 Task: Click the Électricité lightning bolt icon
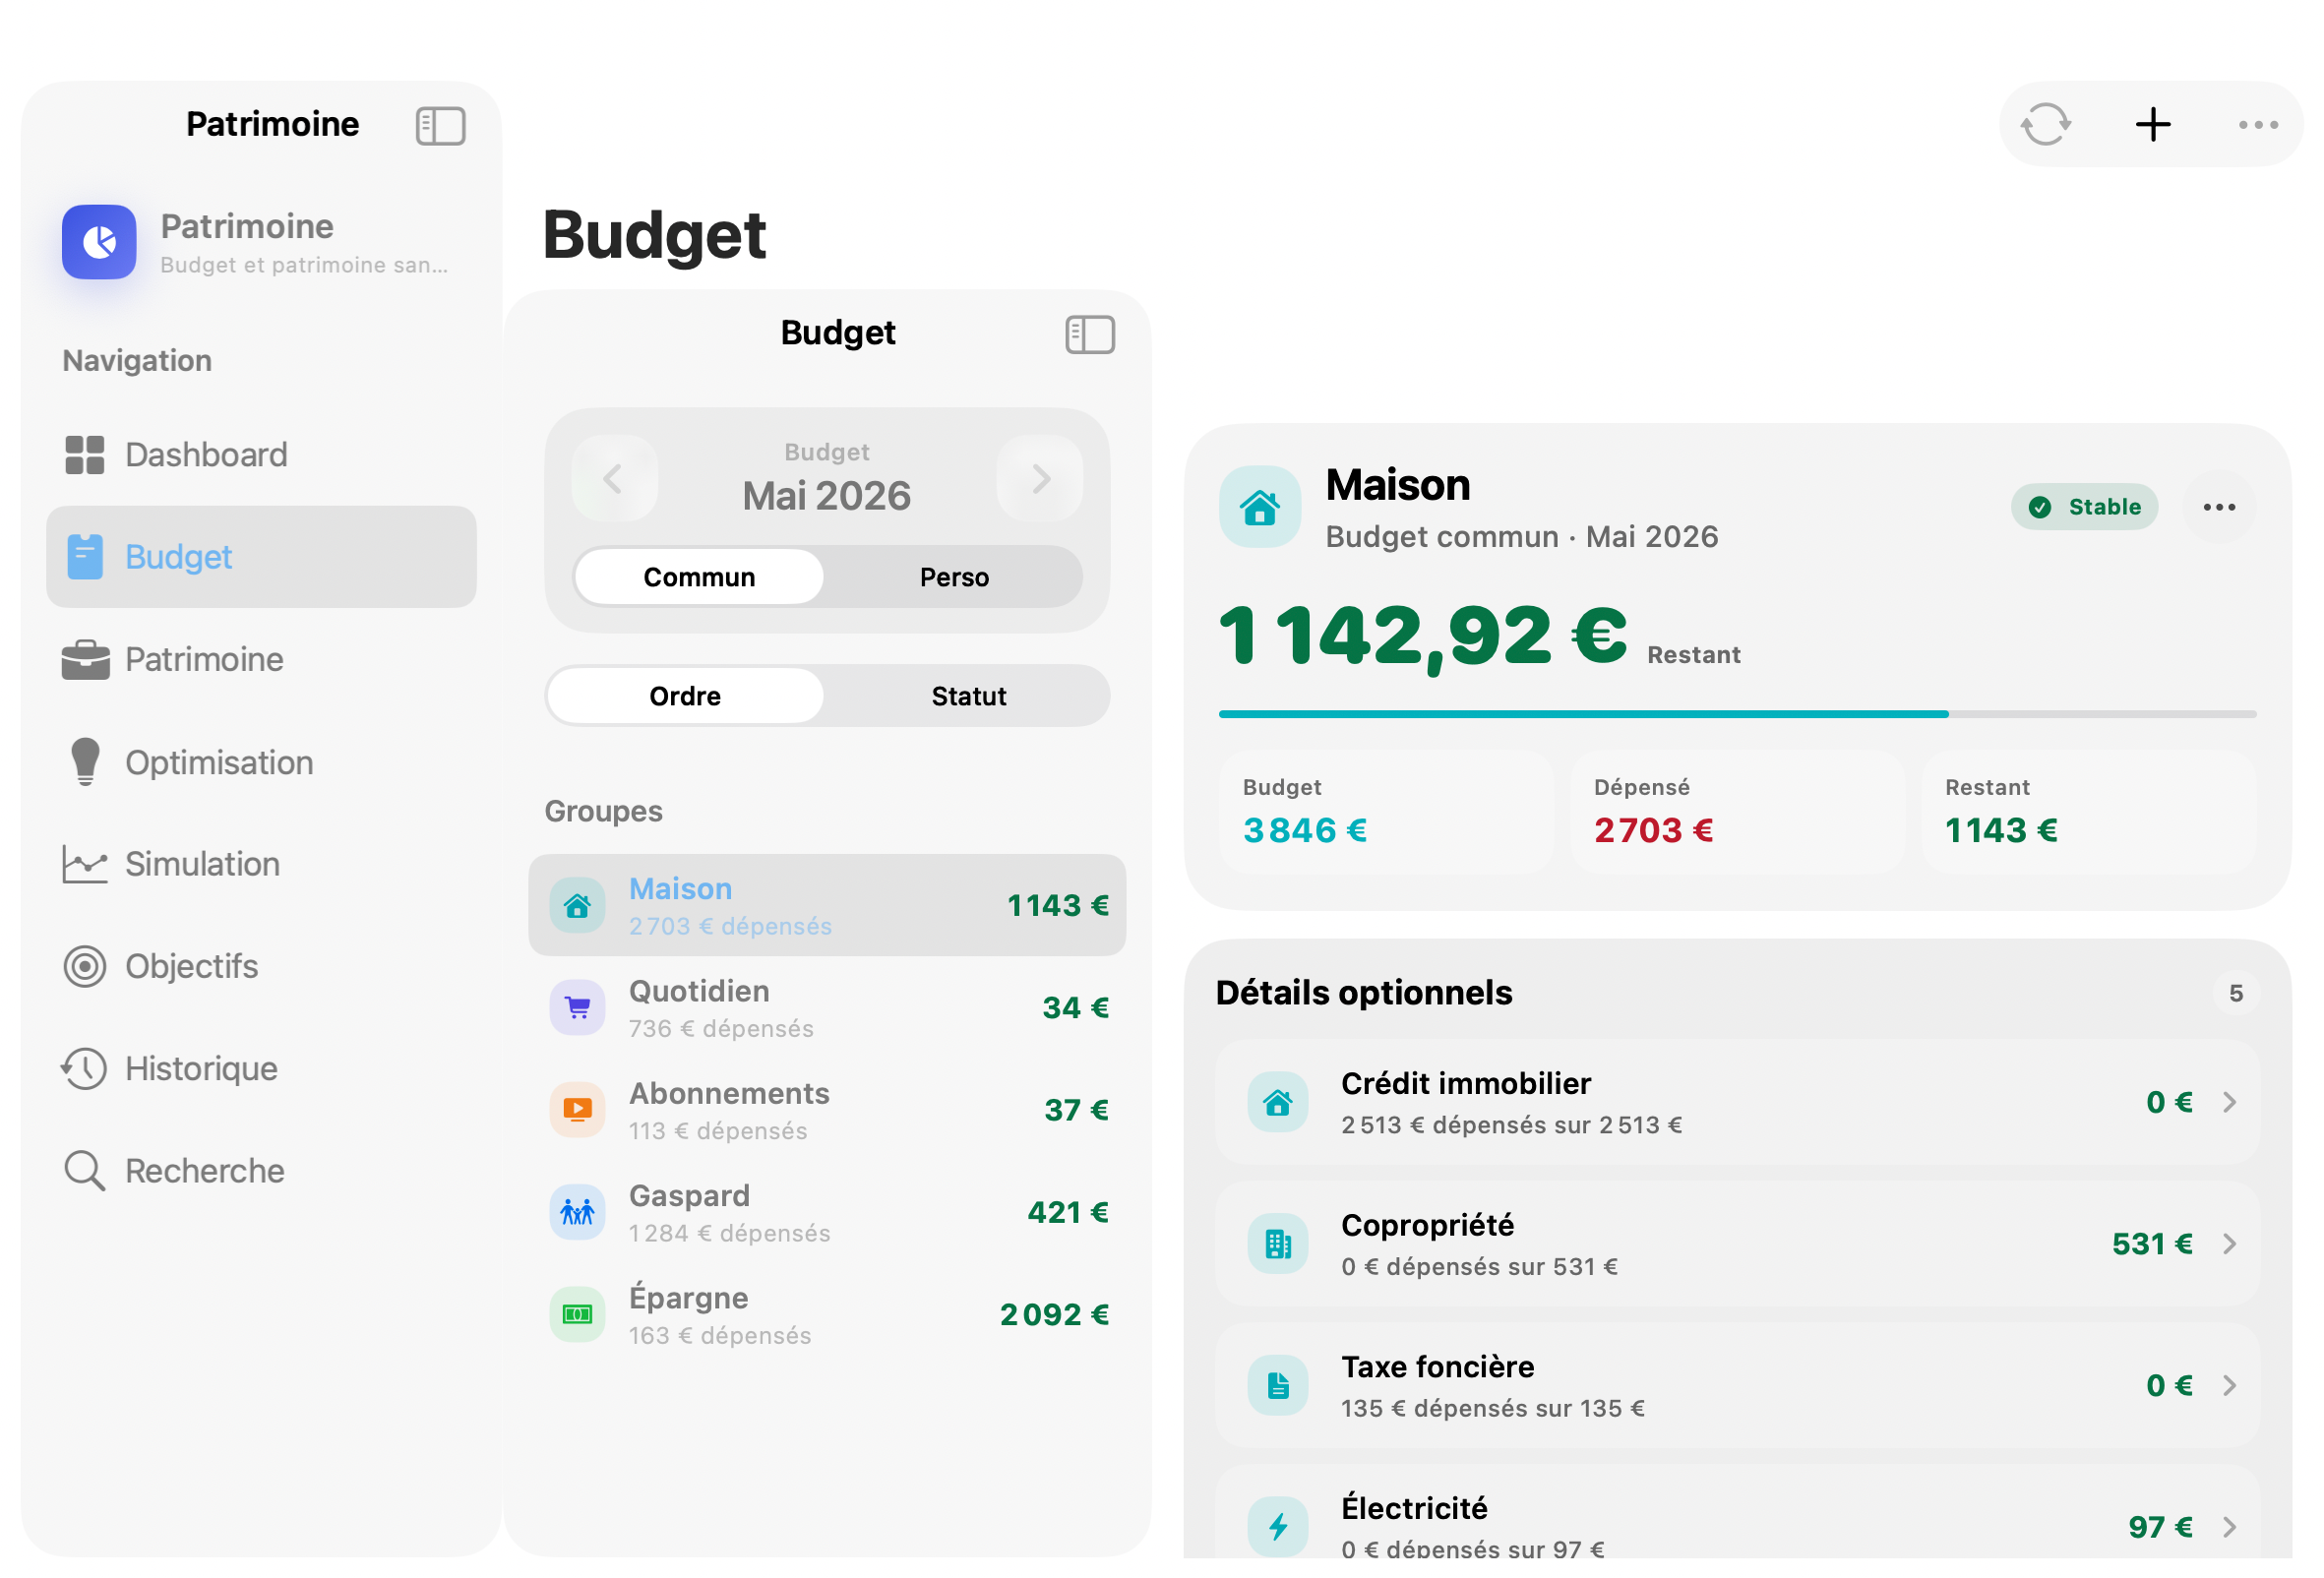tap(1278, 1527)
